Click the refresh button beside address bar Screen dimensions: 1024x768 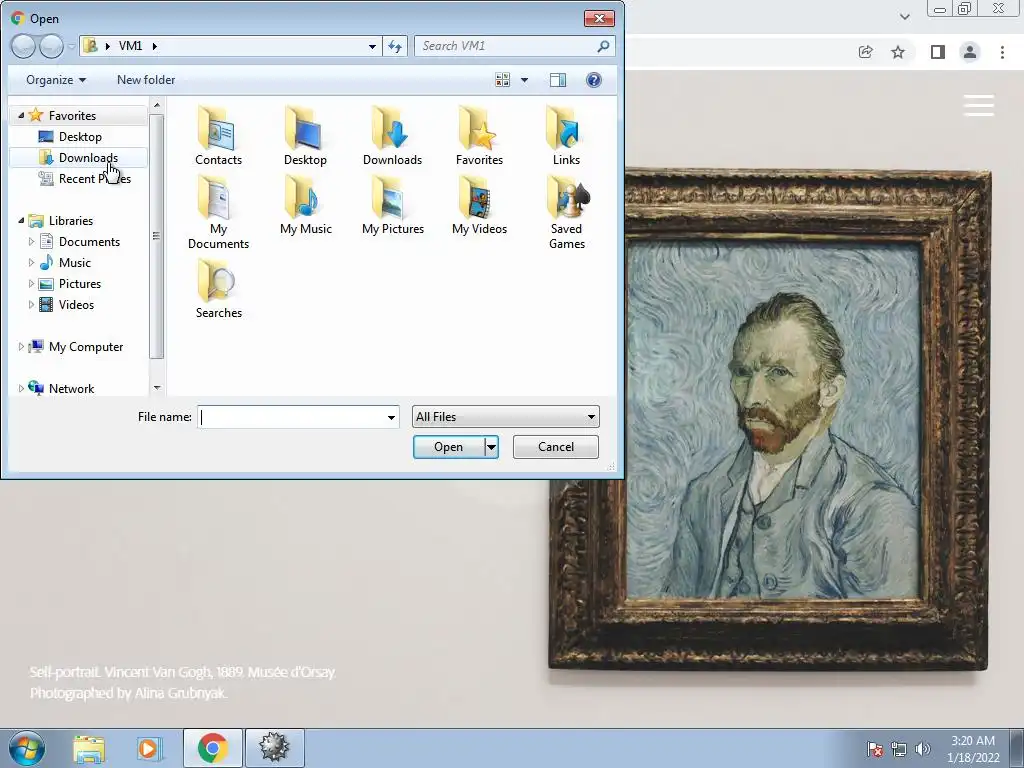395,46
